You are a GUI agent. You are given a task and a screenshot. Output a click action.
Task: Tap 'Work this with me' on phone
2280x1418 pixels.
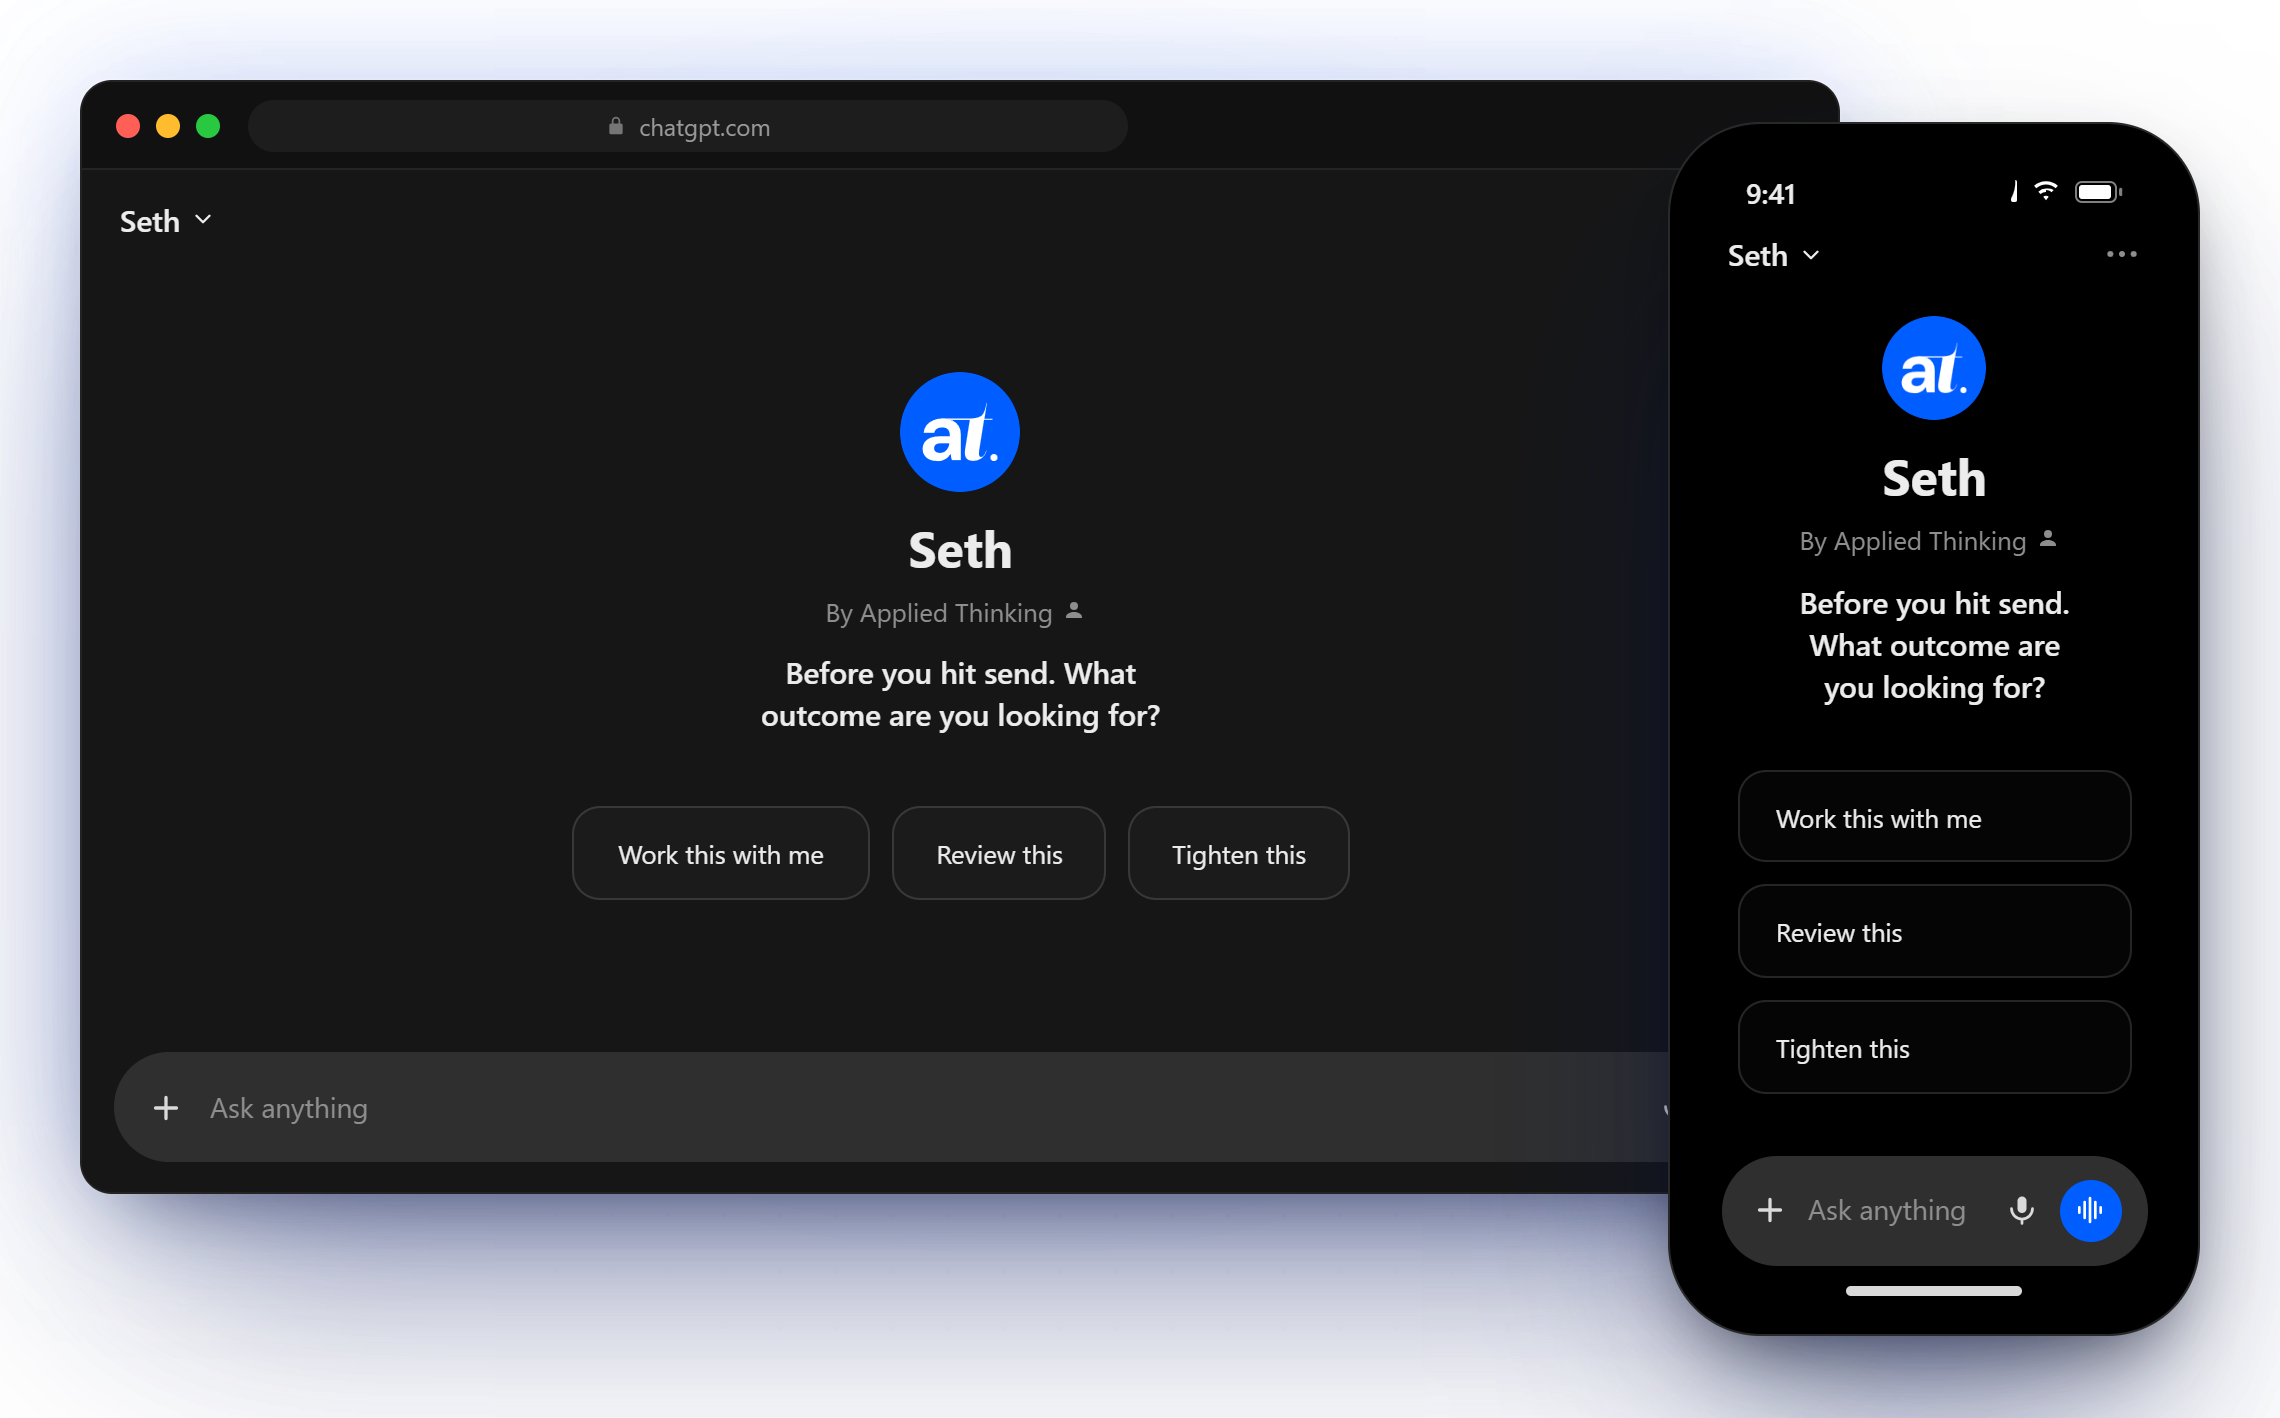(1934, 816)
